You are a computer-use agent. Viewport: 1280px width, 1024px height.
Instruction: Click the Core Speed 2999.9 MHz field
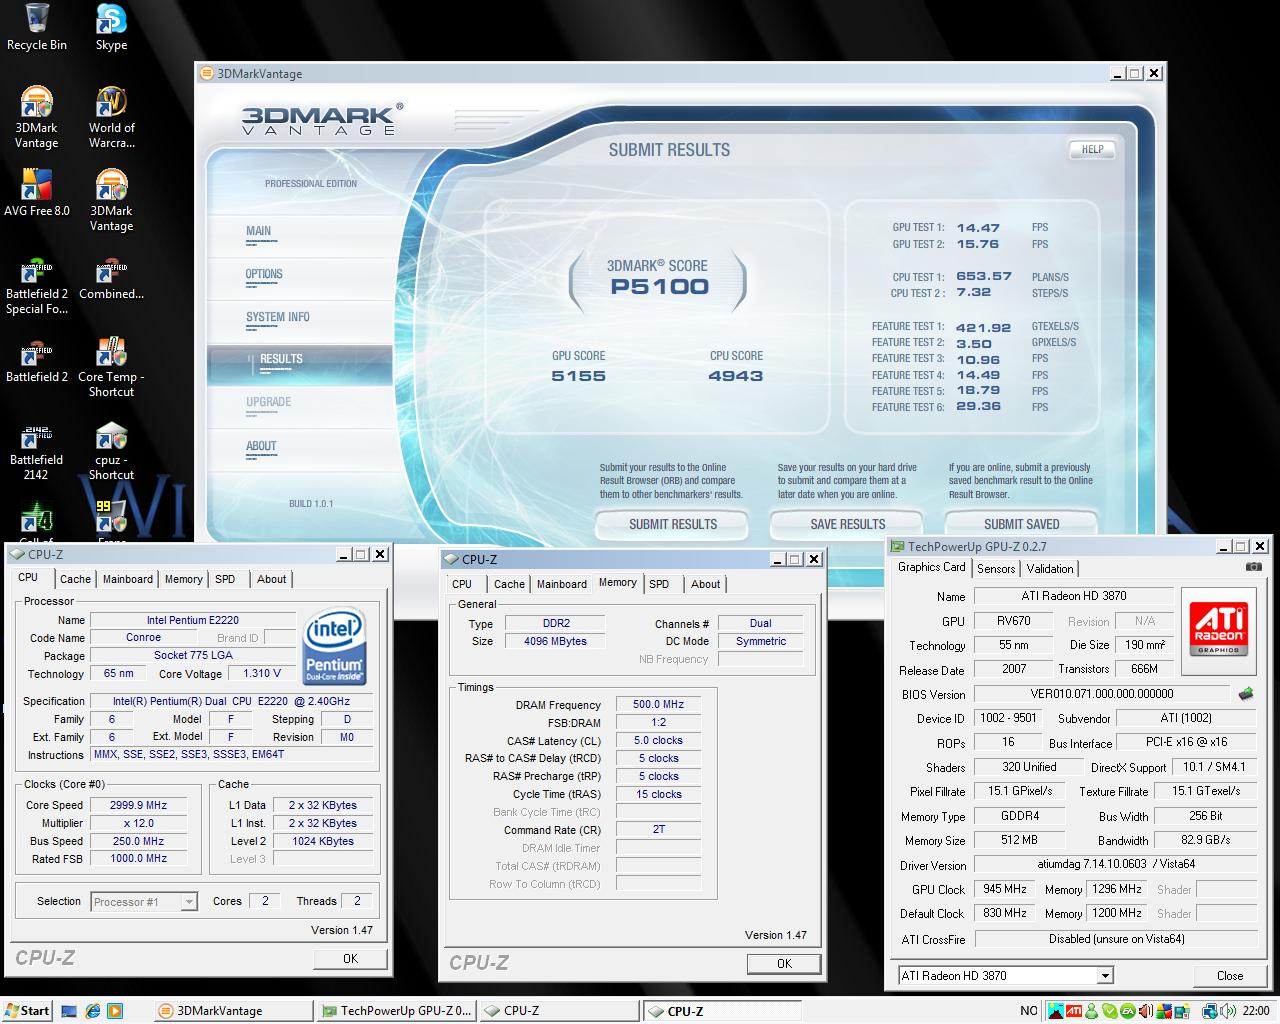point(139,805)
